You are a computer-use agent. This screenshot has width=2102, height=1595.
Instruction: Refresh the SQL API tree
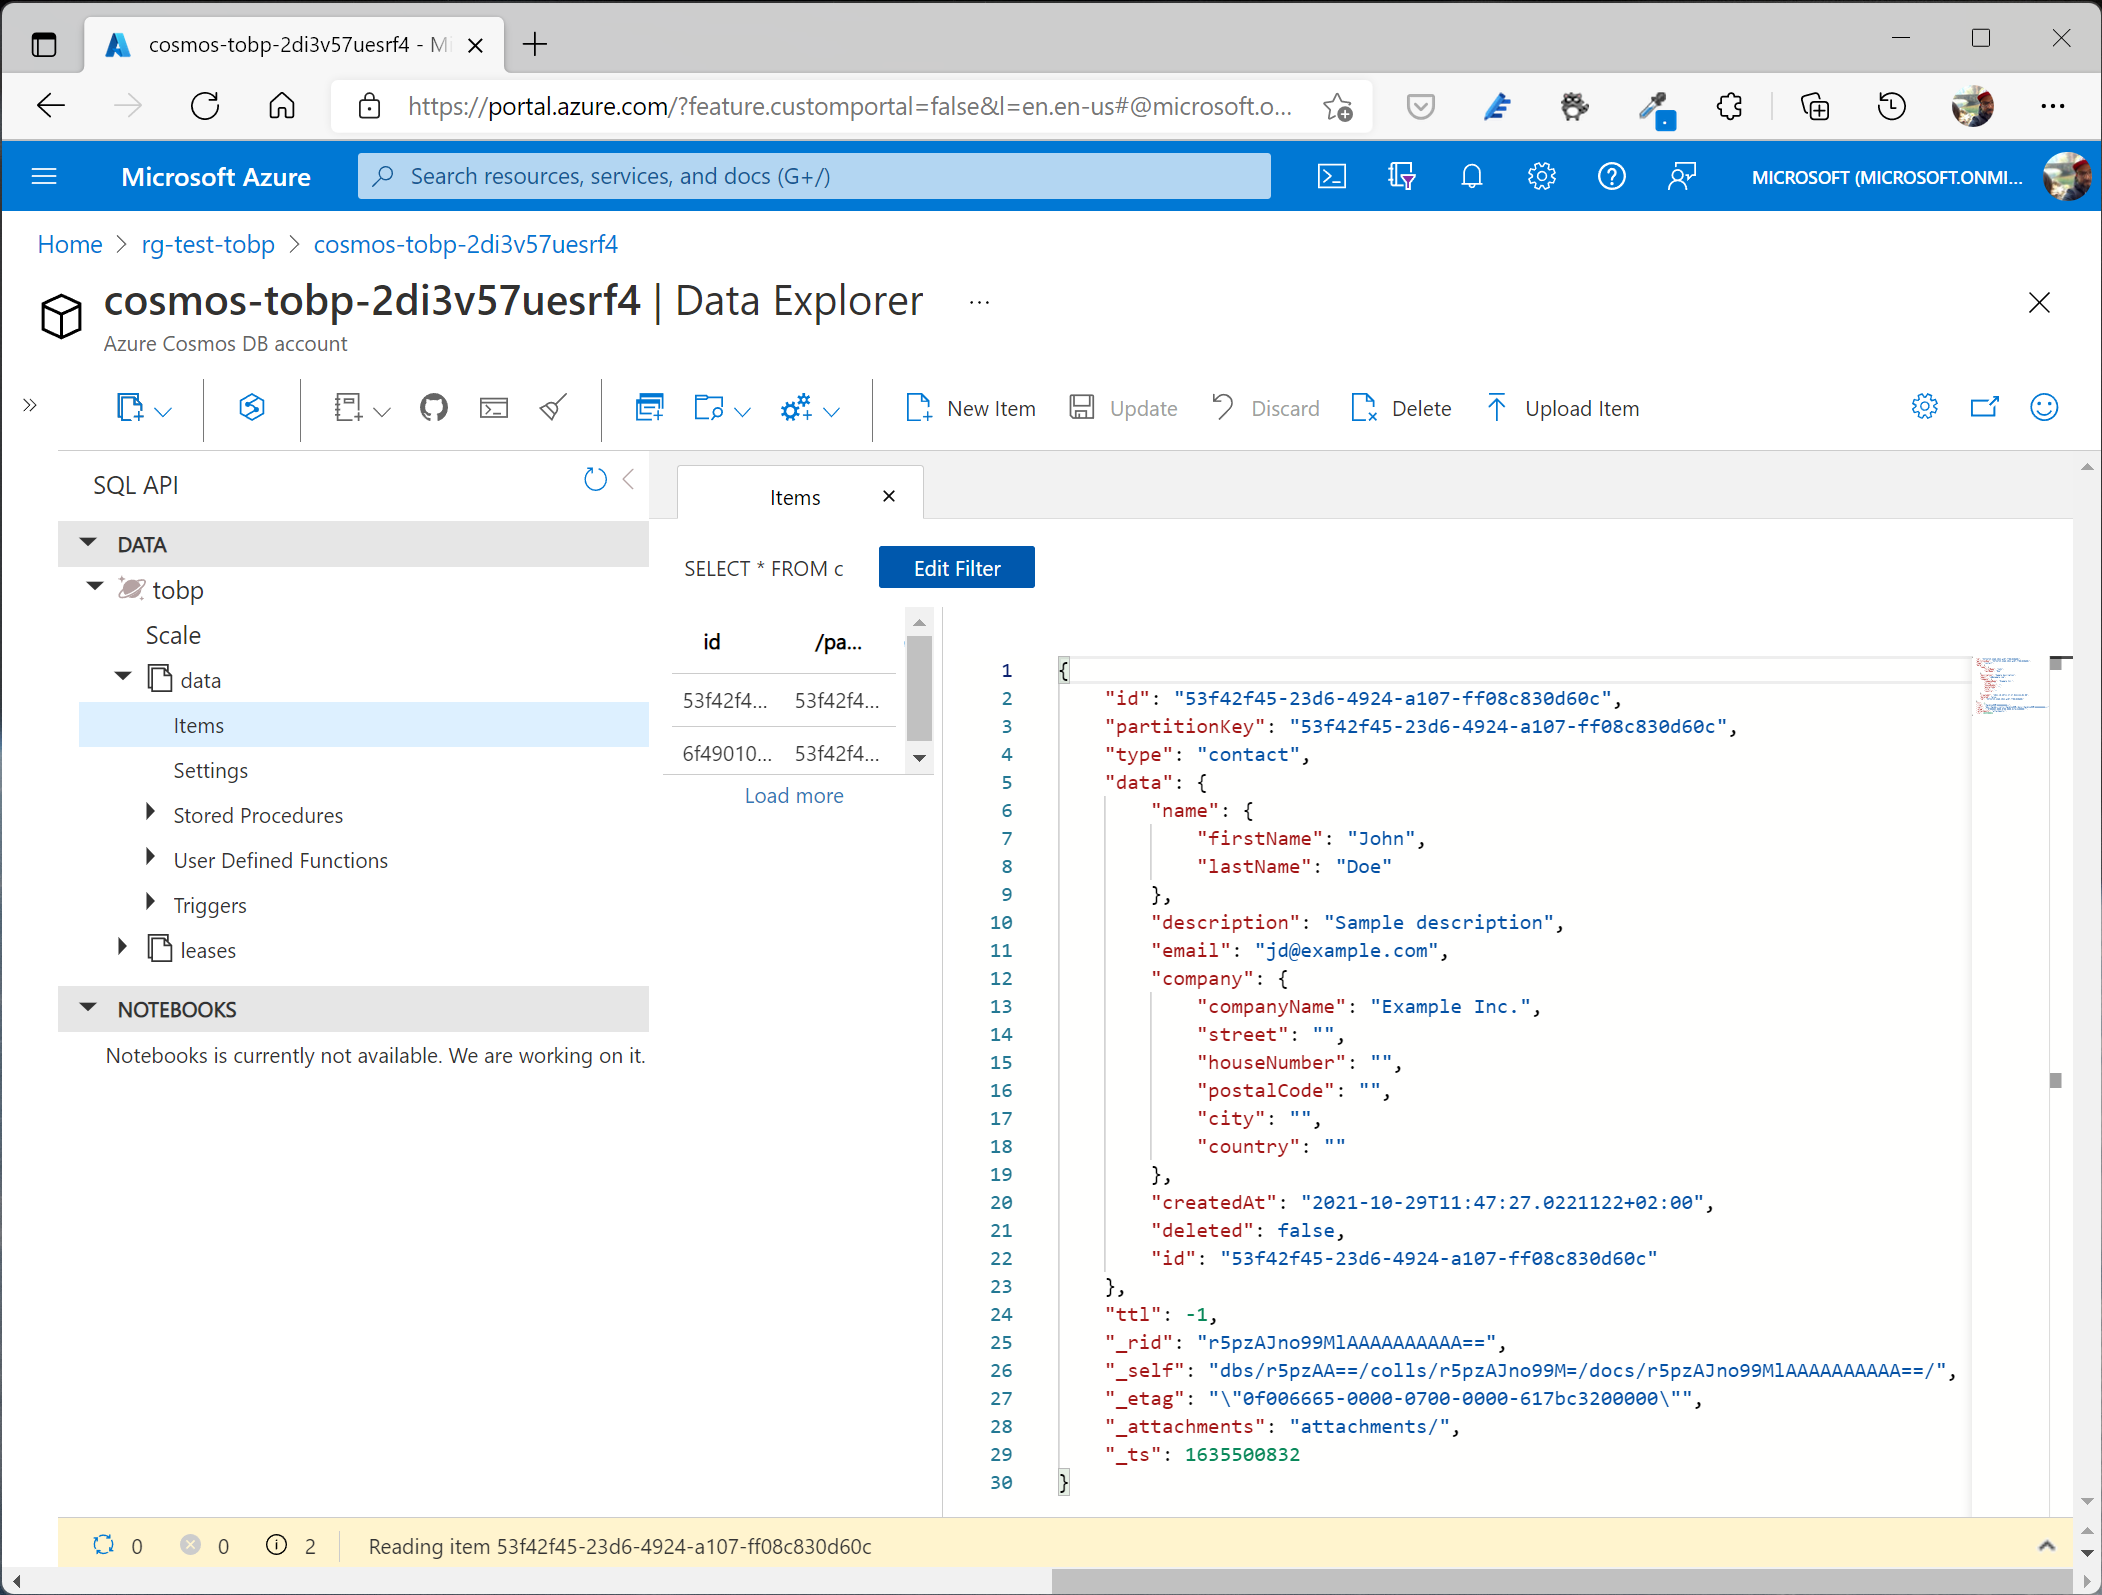tap(595, 481)
